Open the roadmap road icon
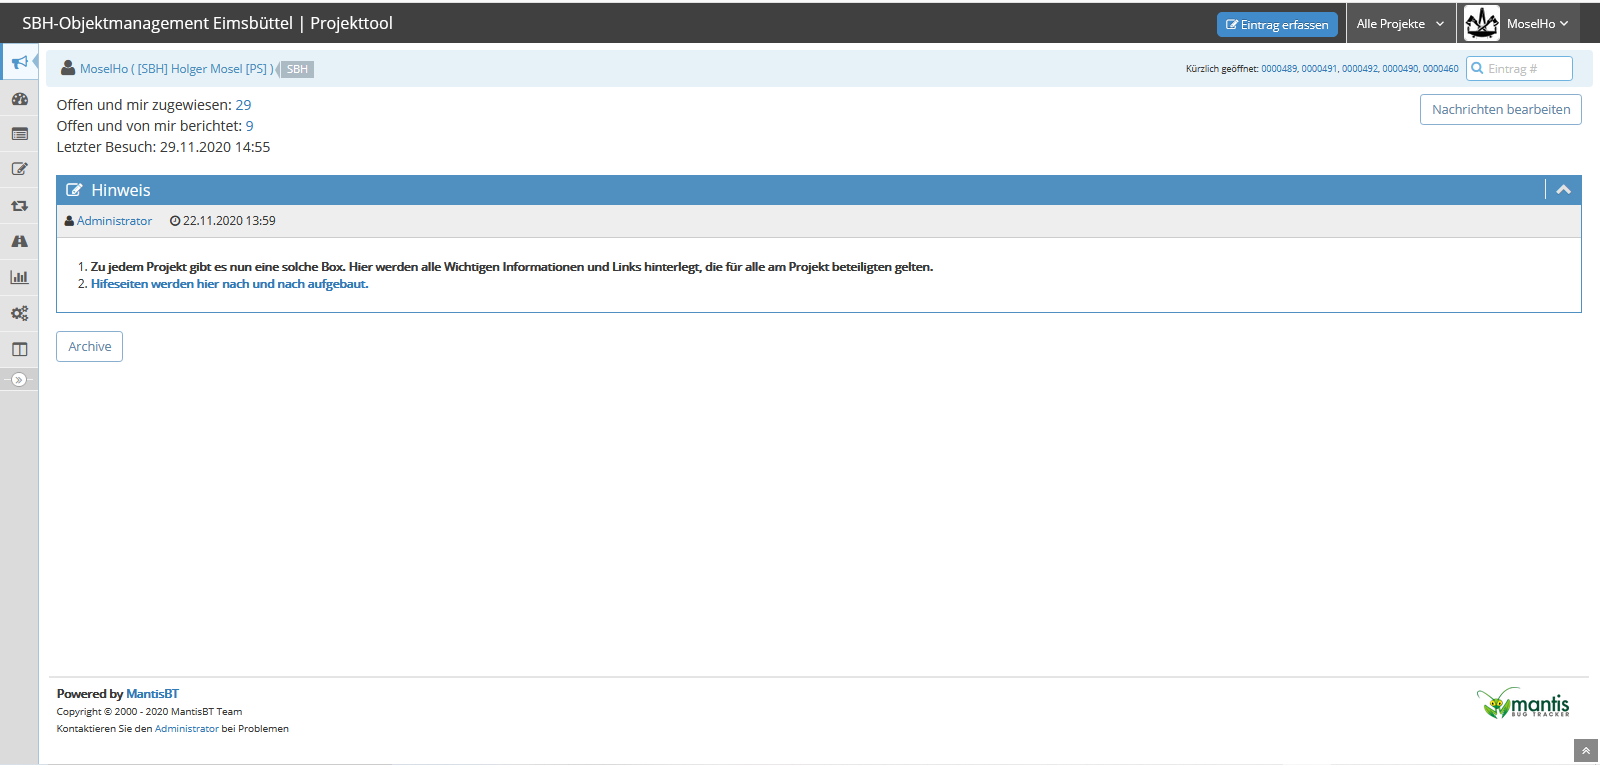Screen dimensions: 1600x765 point(19,241)
